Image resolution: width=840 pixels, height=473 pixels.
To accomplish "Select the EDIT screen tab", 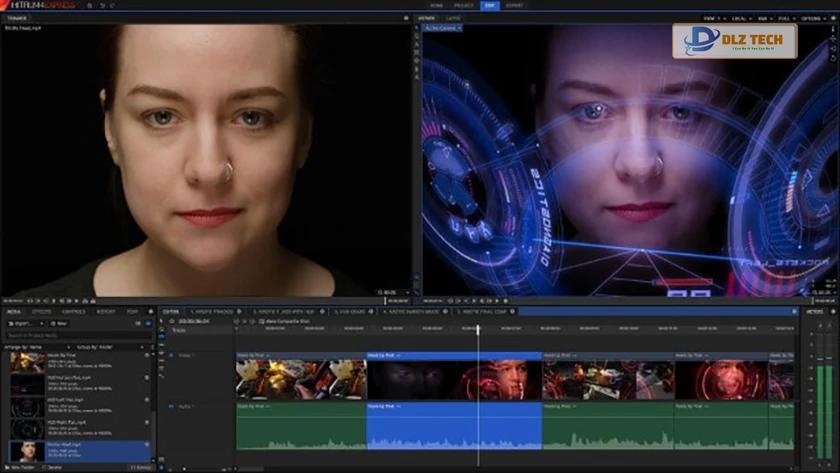I will pyautogui.click(x=490, y=5).
